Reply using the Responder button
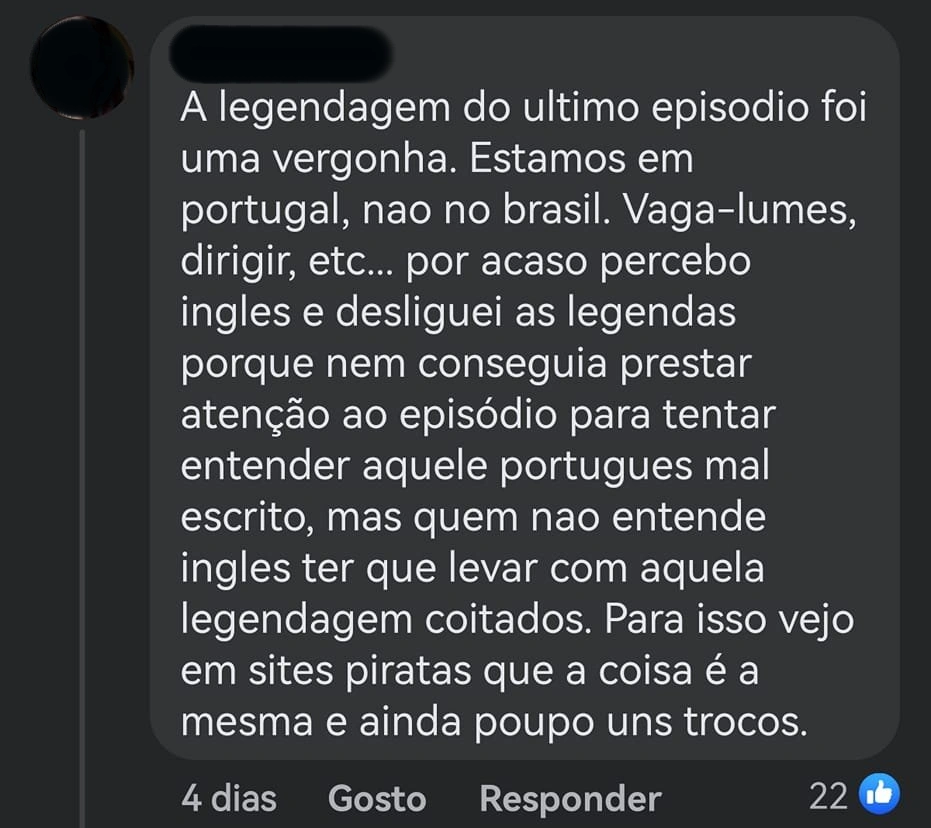The height and width of the screenshot is (828, 931). click(570, 799)
